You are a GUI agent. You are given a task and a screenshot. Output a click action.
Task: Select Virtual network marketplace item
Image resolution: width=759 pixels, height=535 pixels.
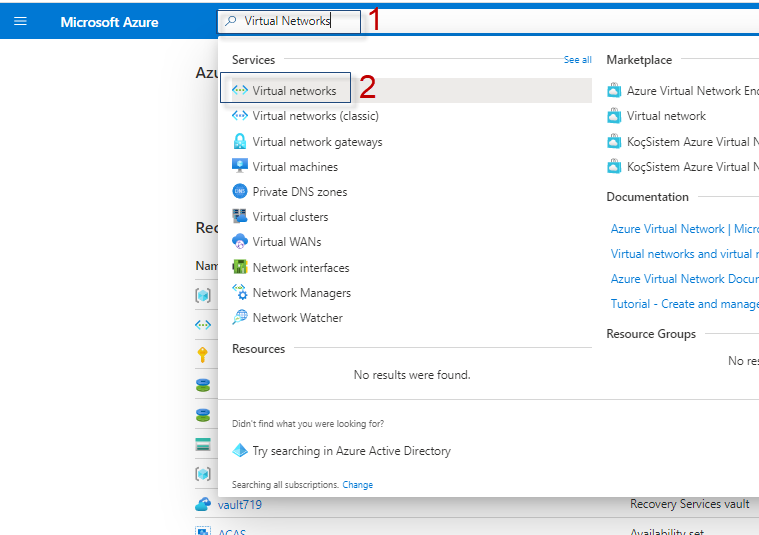pyautogui.click(x=666, y=116)
